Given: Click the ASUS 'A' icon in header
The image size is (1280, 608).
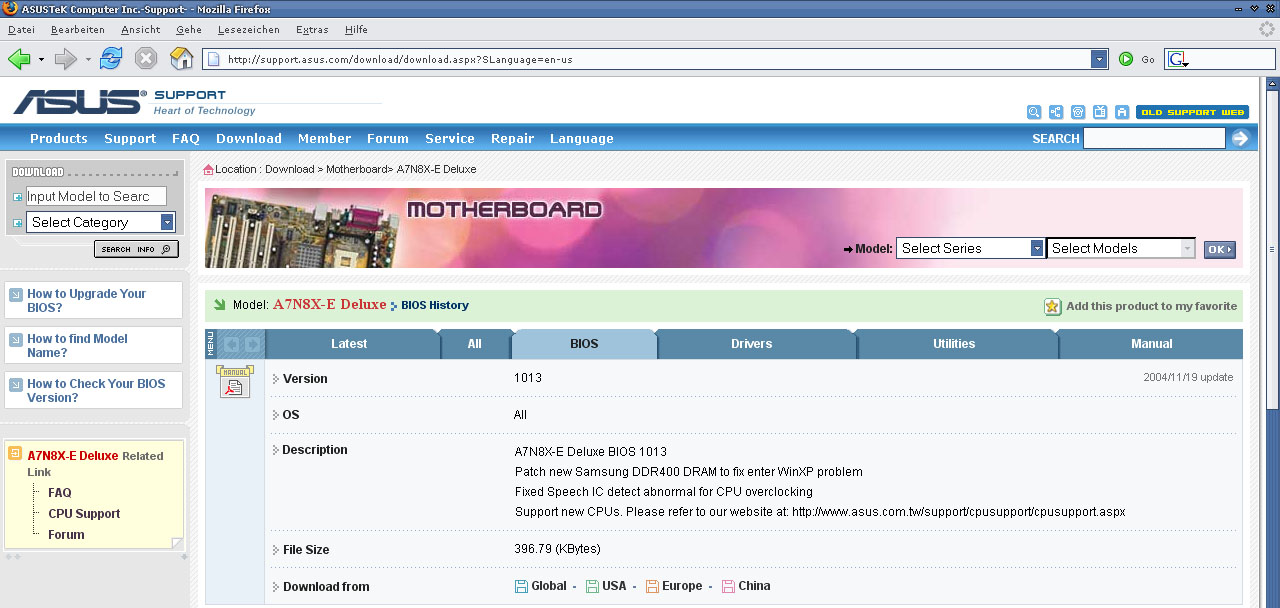Looking at the screenshot, I should [x=1122, y=112].
